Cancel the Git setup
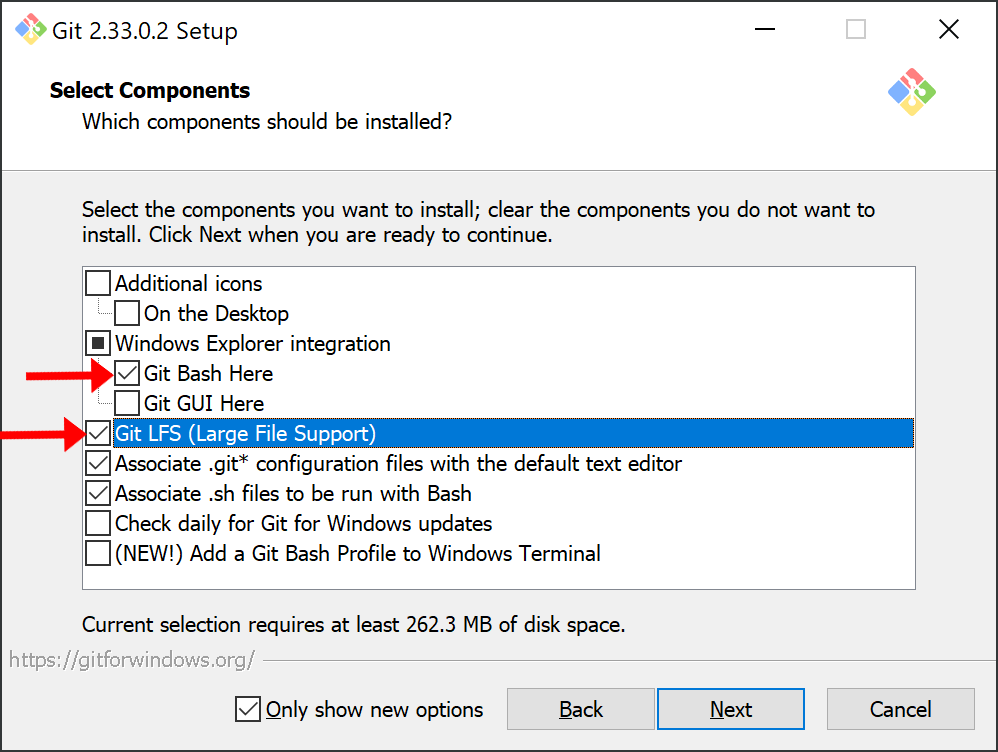 901,709
